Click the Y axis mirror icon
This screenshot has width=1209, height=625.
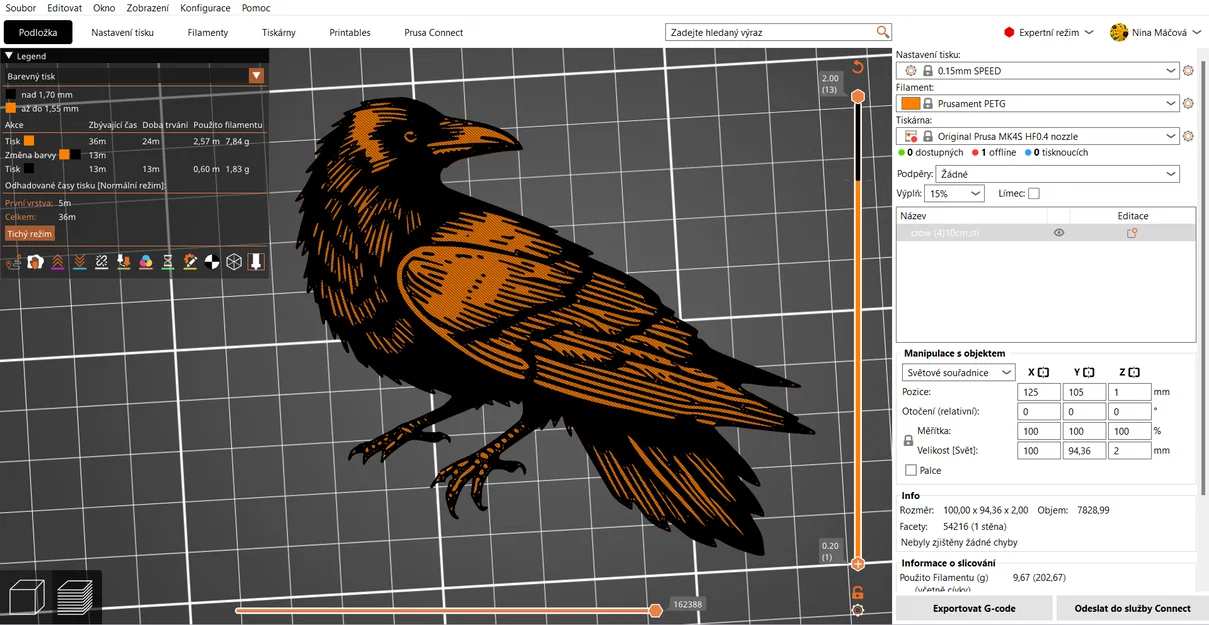1089,372
